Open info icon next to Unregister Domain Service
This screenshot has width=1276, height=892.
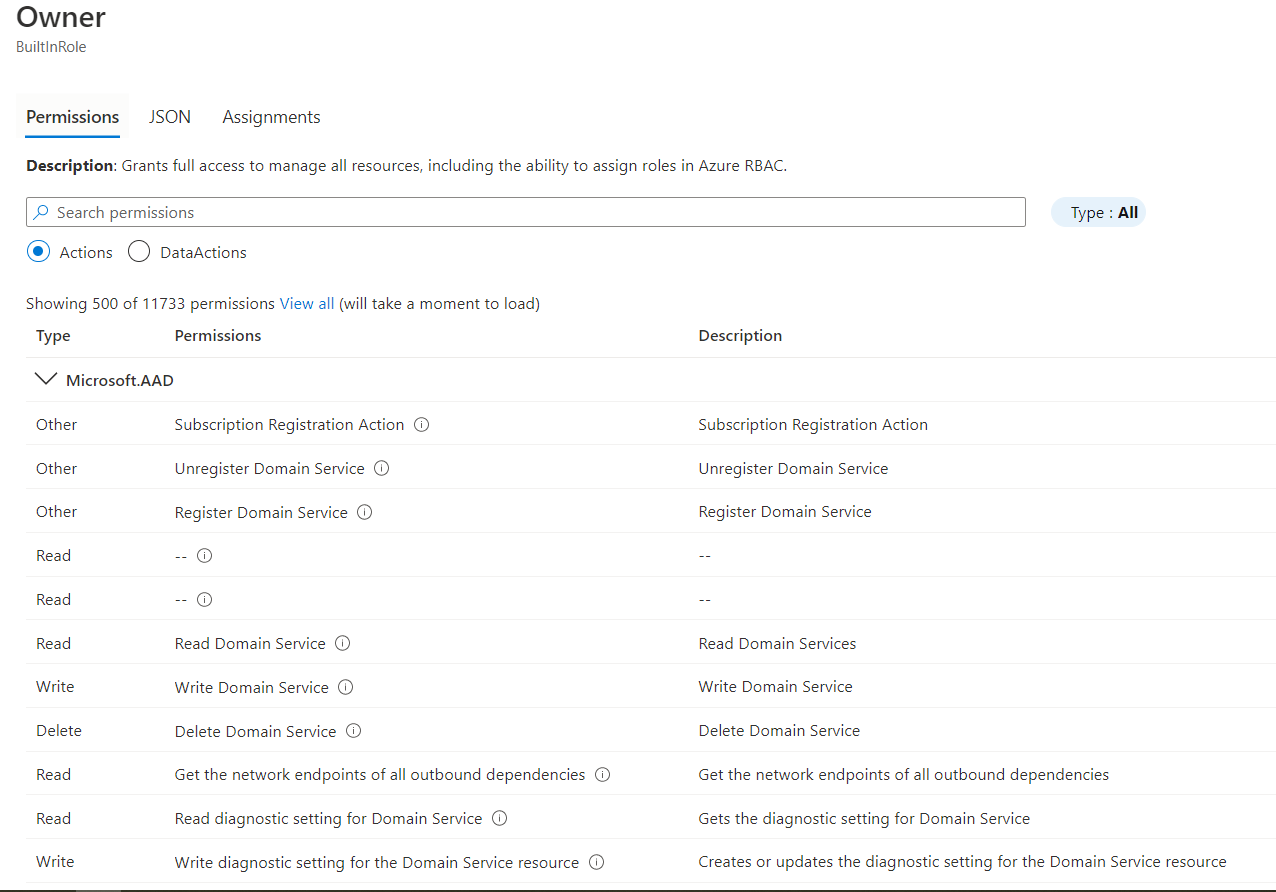pyautogui.click(x=382, y=468)
